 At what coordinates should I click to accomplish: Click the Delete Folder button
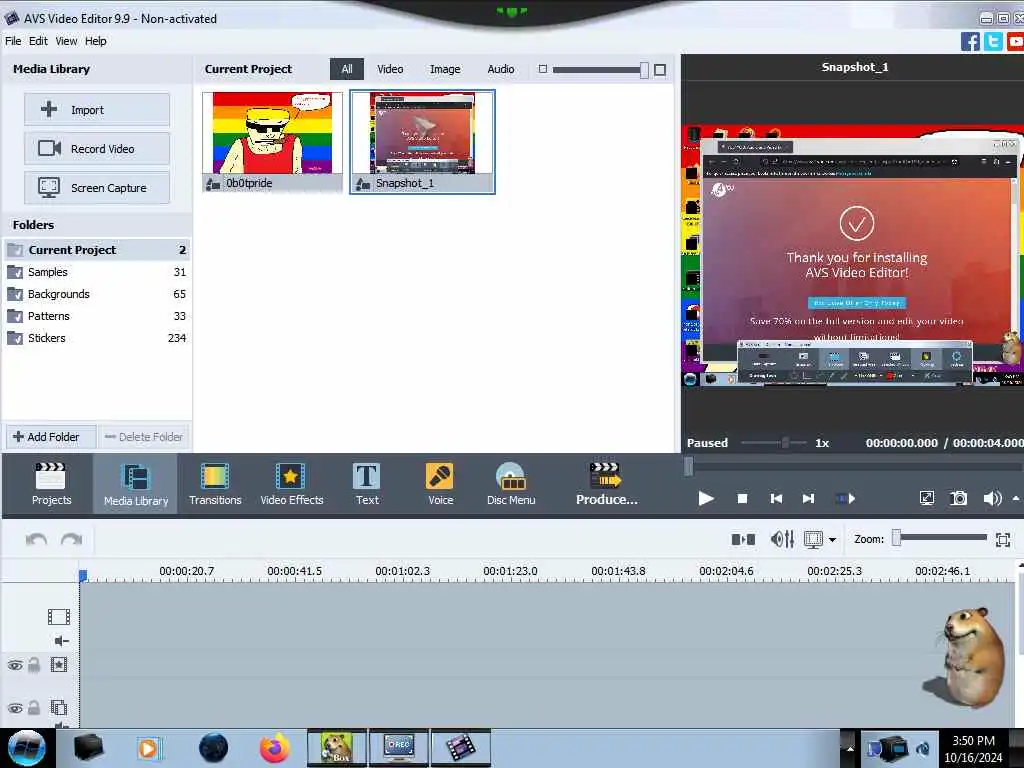pyautogui.click(x=144, y=437)
